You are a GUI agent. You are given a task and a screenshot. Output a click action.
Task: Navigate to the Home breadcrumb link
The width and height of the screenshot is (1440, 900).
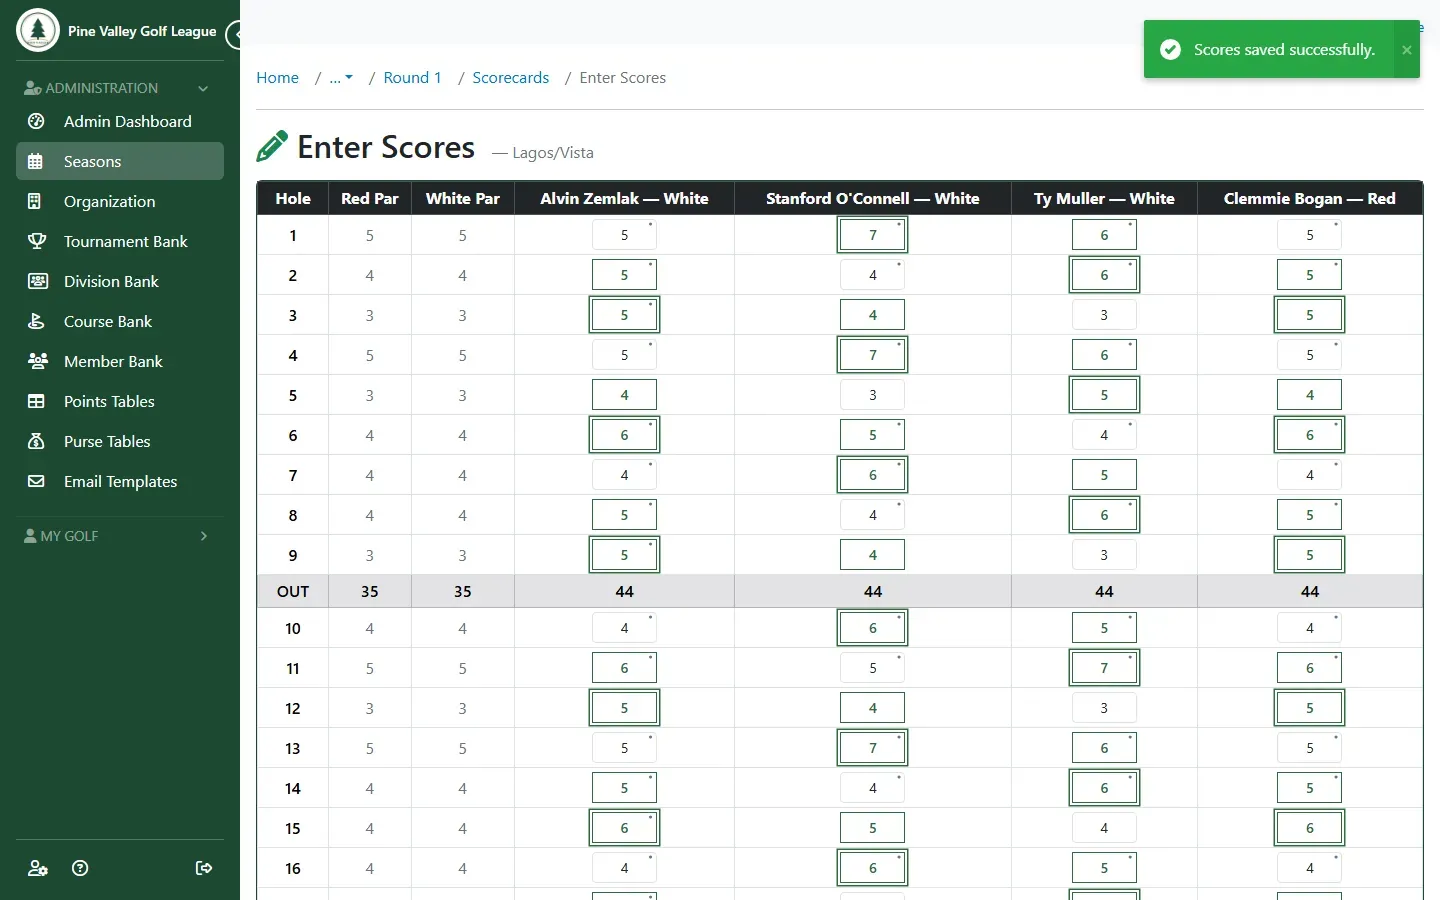[277, 77]
